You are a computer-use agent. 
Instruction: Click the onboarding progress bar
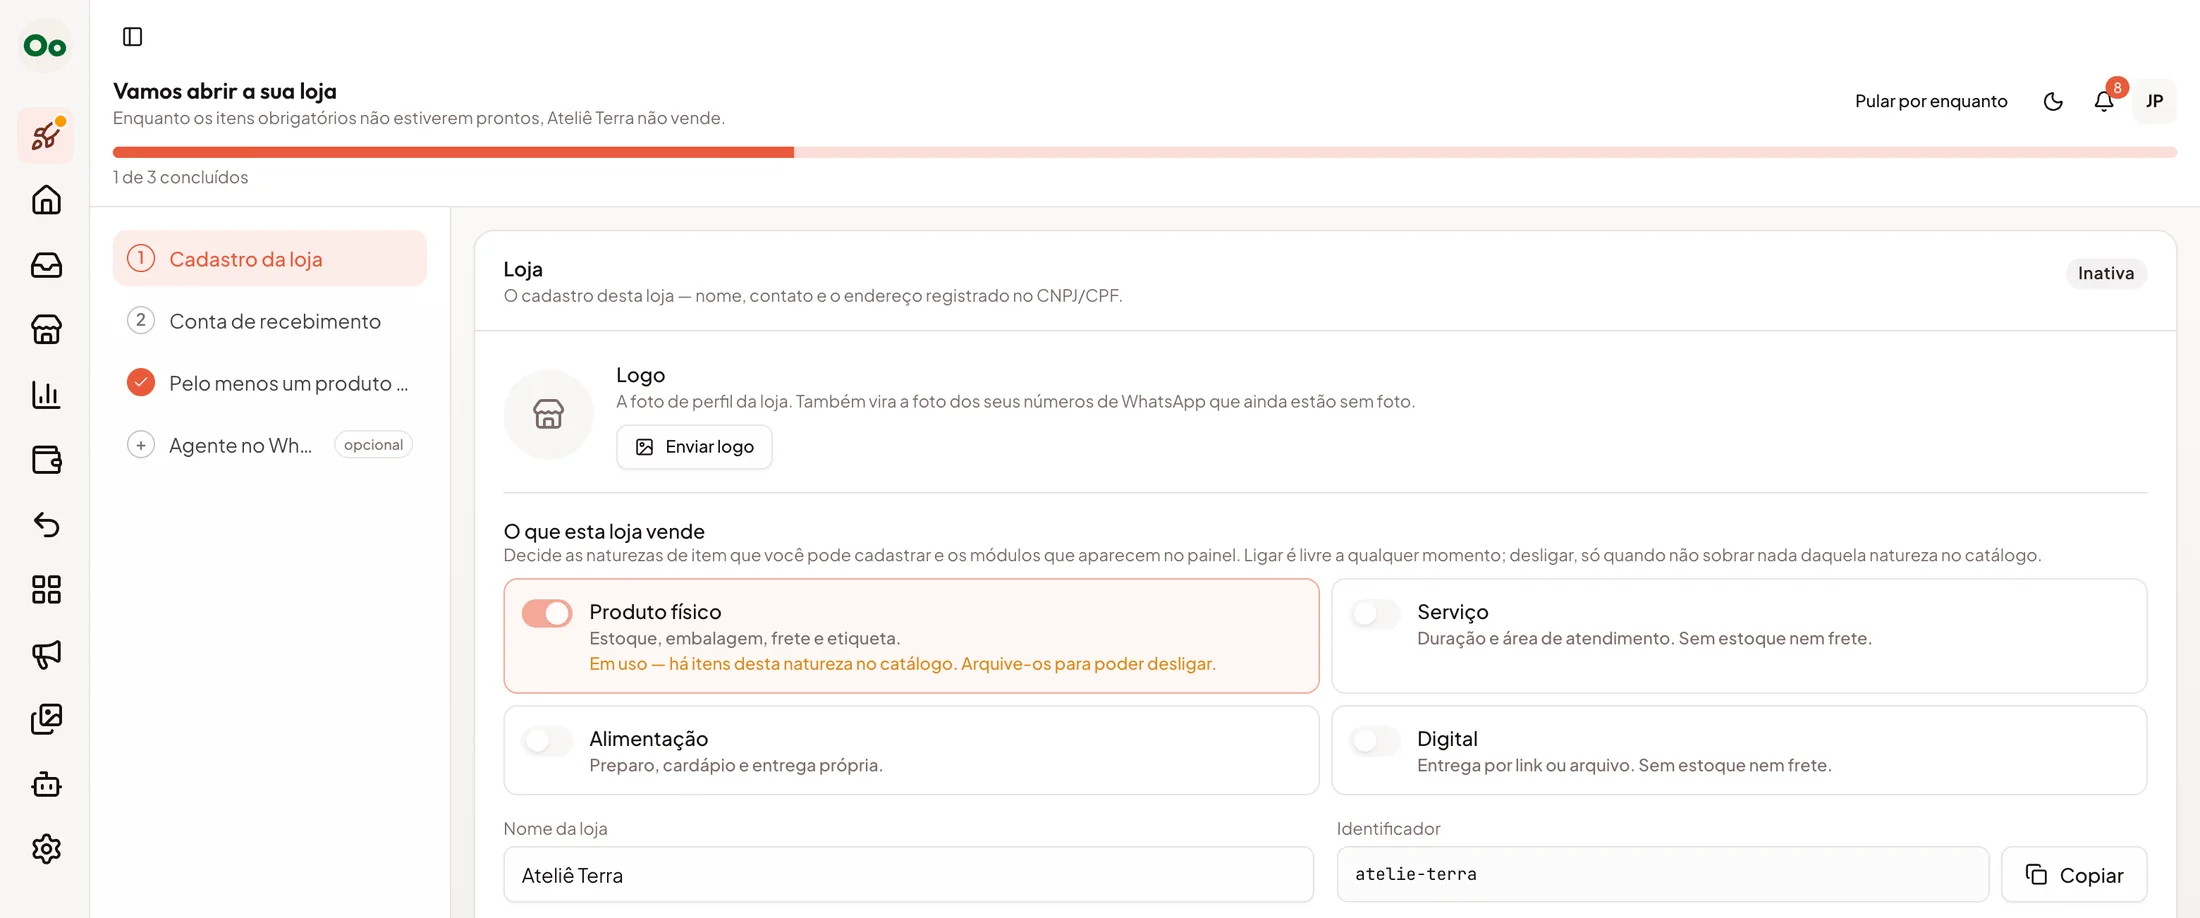(1145, 152)
